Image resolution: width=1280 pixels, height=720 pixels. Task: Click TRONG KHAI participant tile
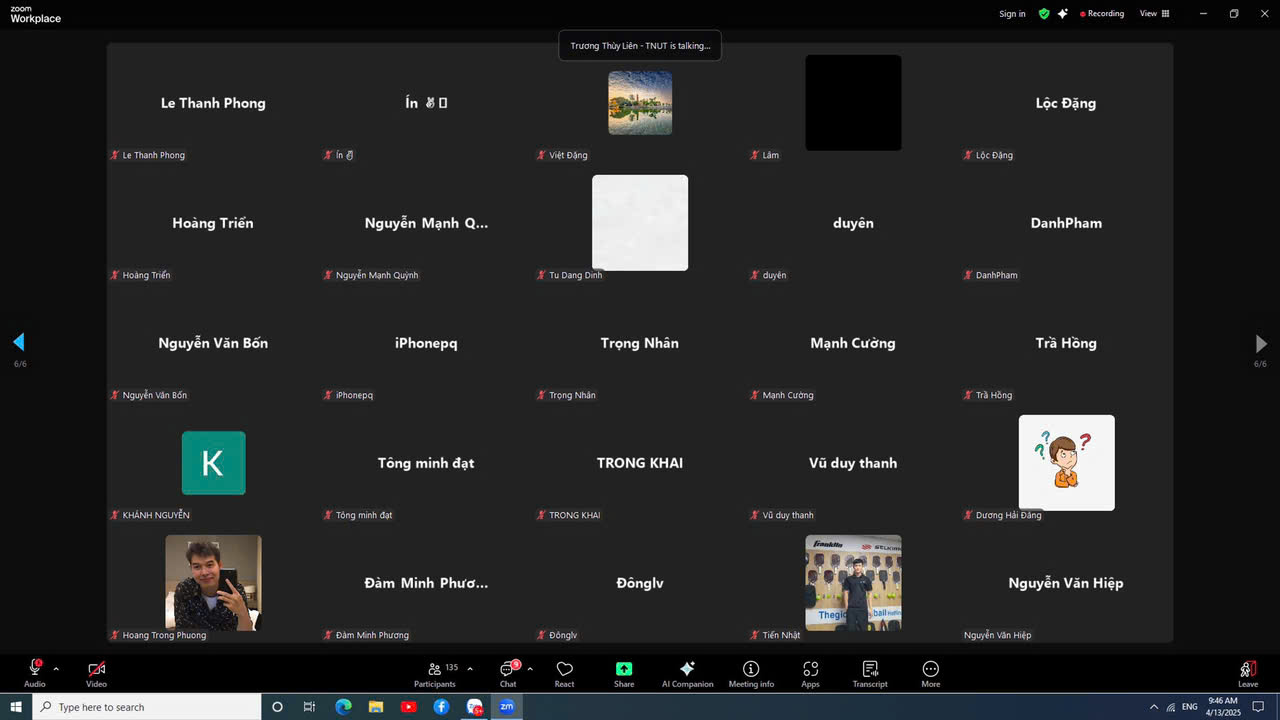coord(640,463)
